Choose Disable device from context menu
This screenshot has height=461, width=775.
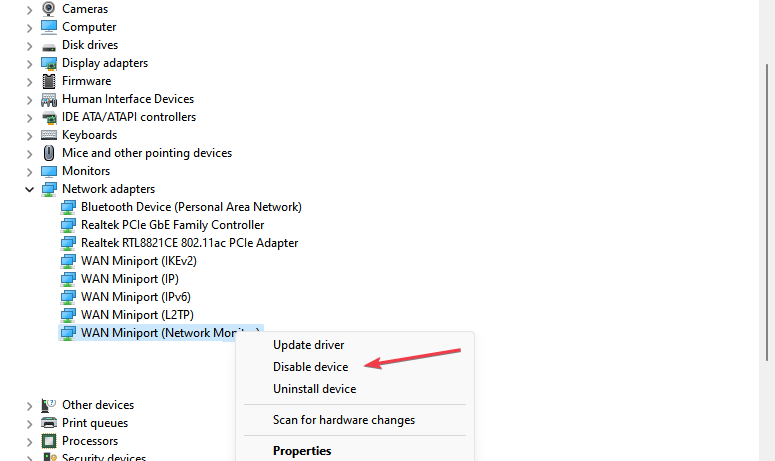[310, 367]
